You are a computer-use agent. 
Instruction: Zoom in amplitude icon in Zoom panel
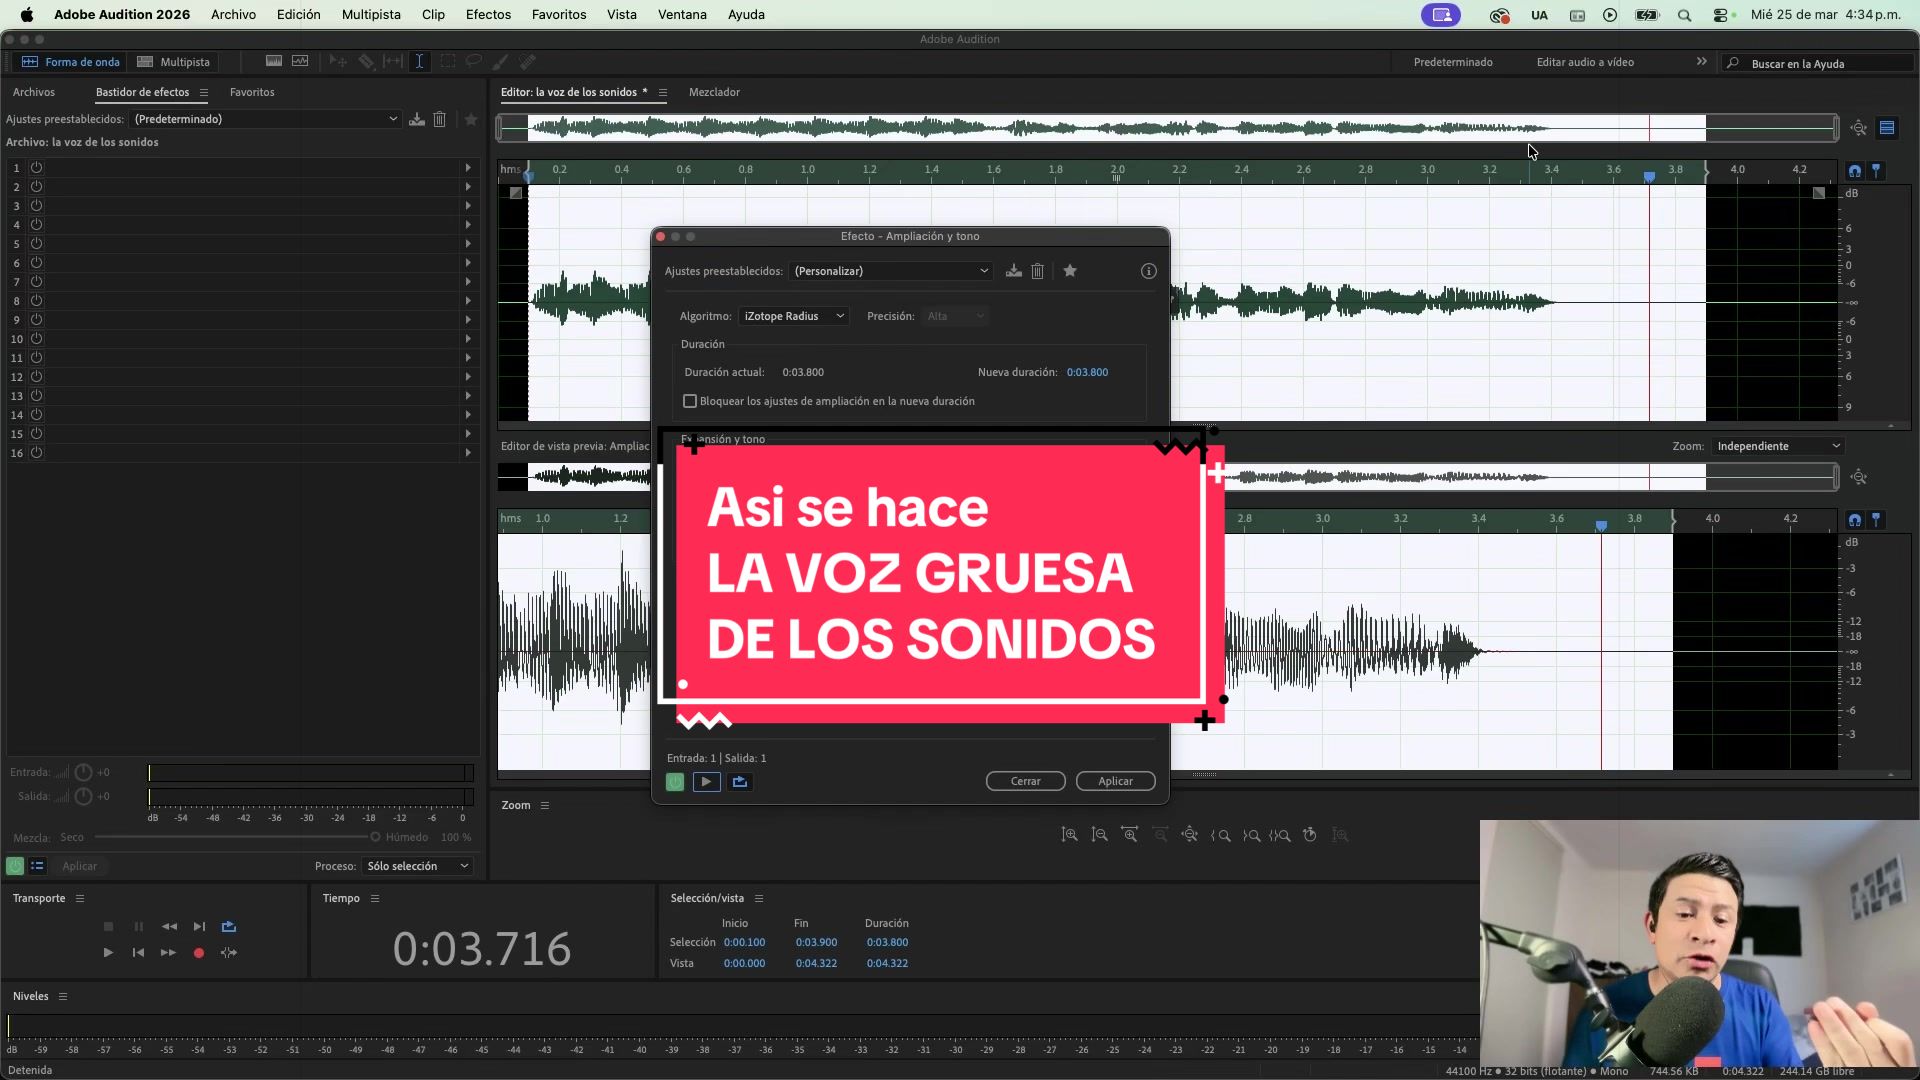tap(1070, 835)
